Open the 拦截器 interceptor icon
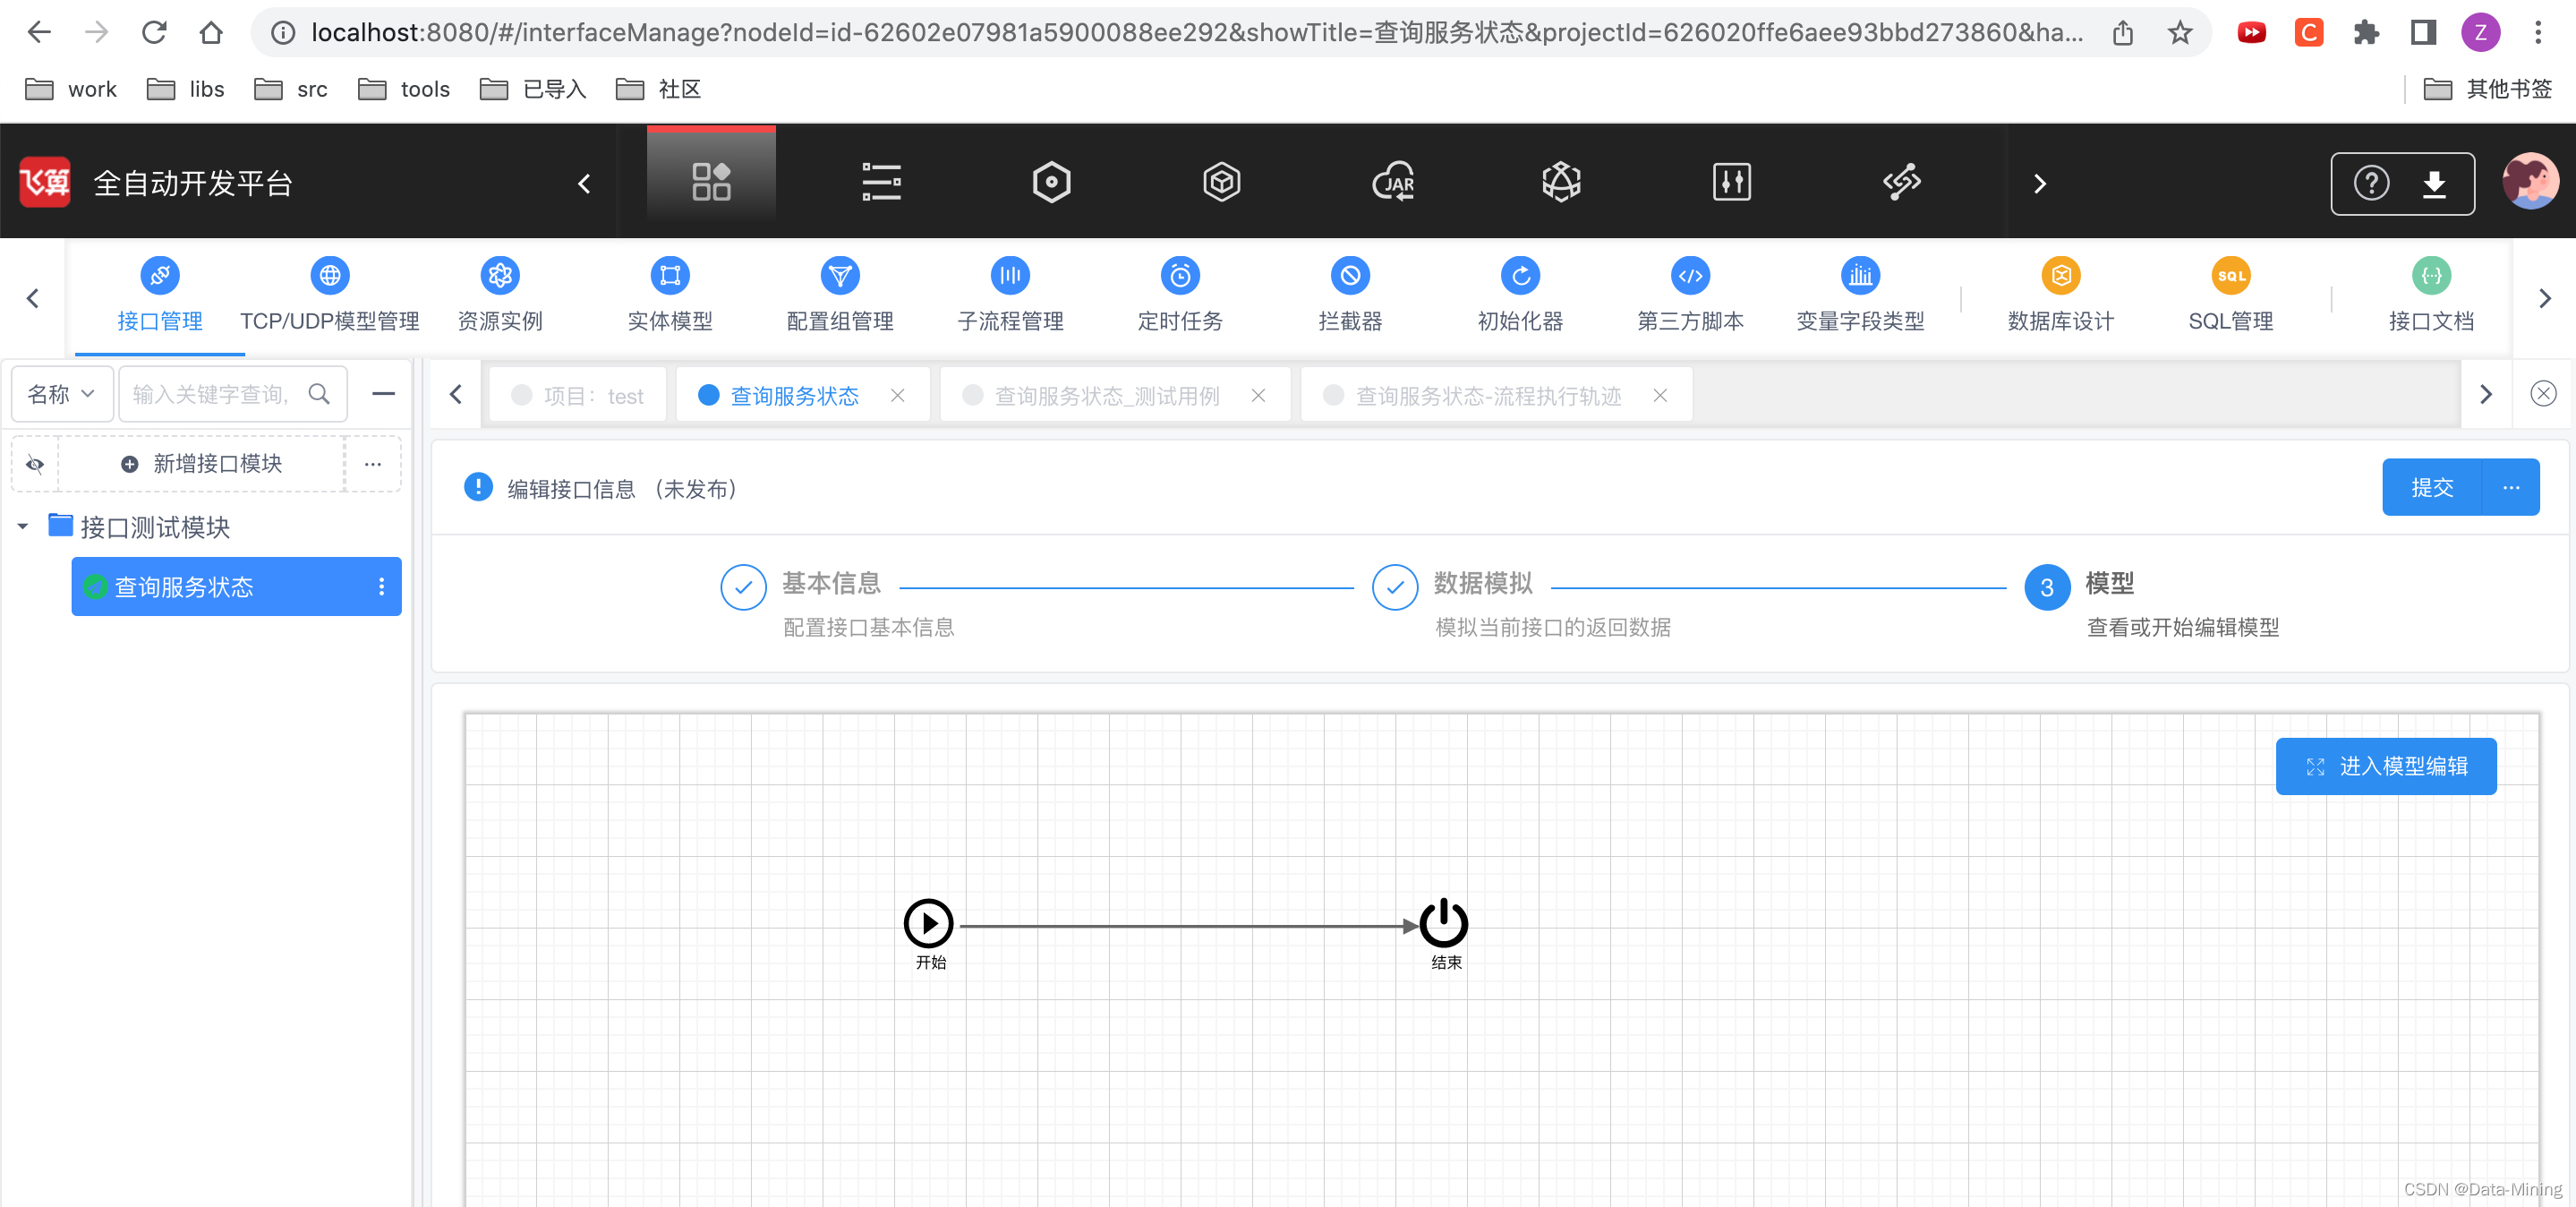This screenshot has width=2576, height=1207. click(x=1350, y=275)
